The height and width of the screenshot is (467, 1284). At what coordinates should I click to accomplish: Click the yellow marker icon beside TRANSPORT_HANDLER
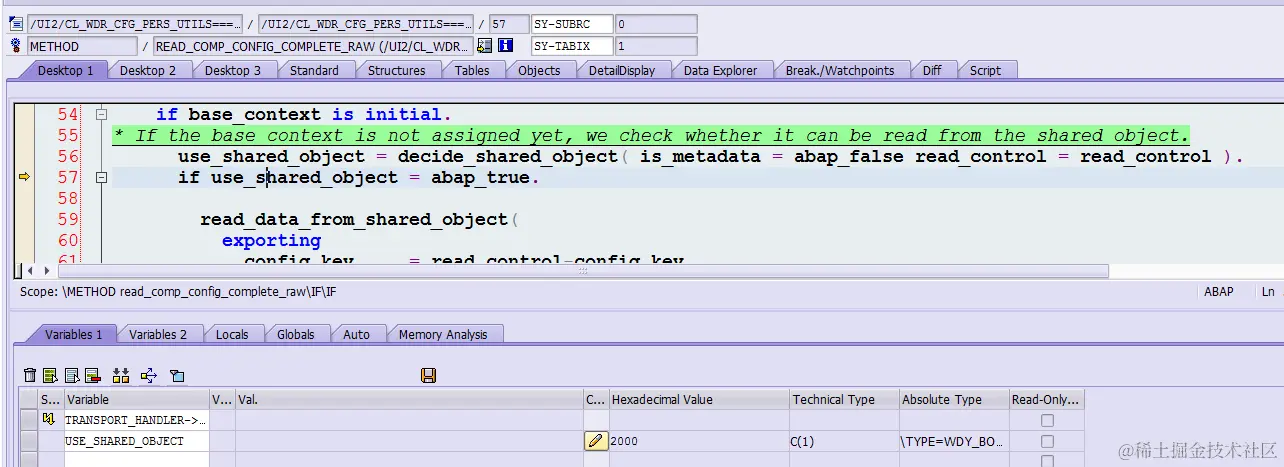48,420
